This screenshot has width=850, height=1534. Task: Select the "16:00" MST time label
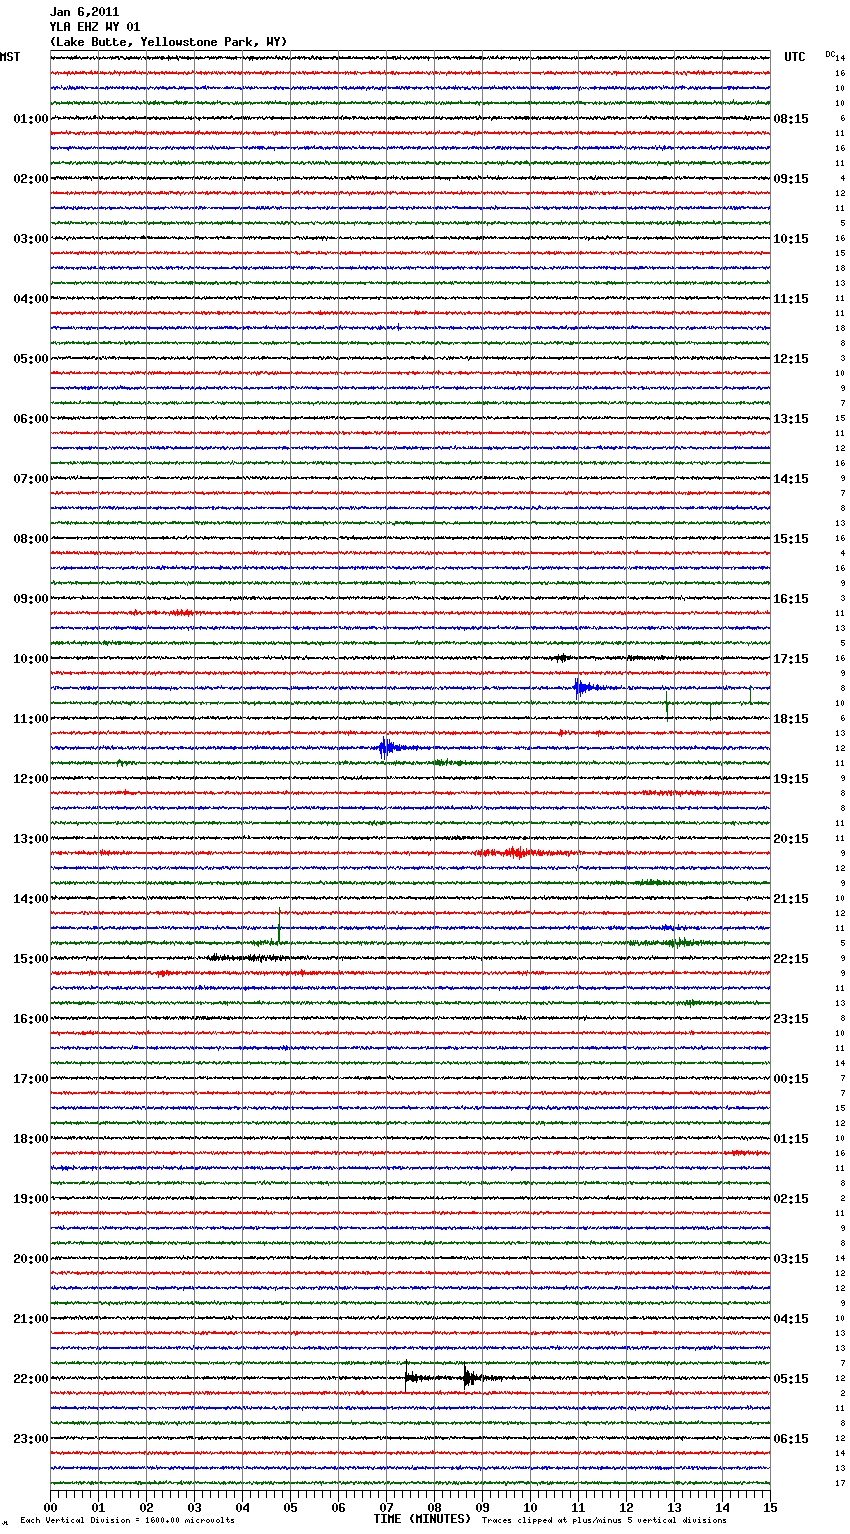31,1019
